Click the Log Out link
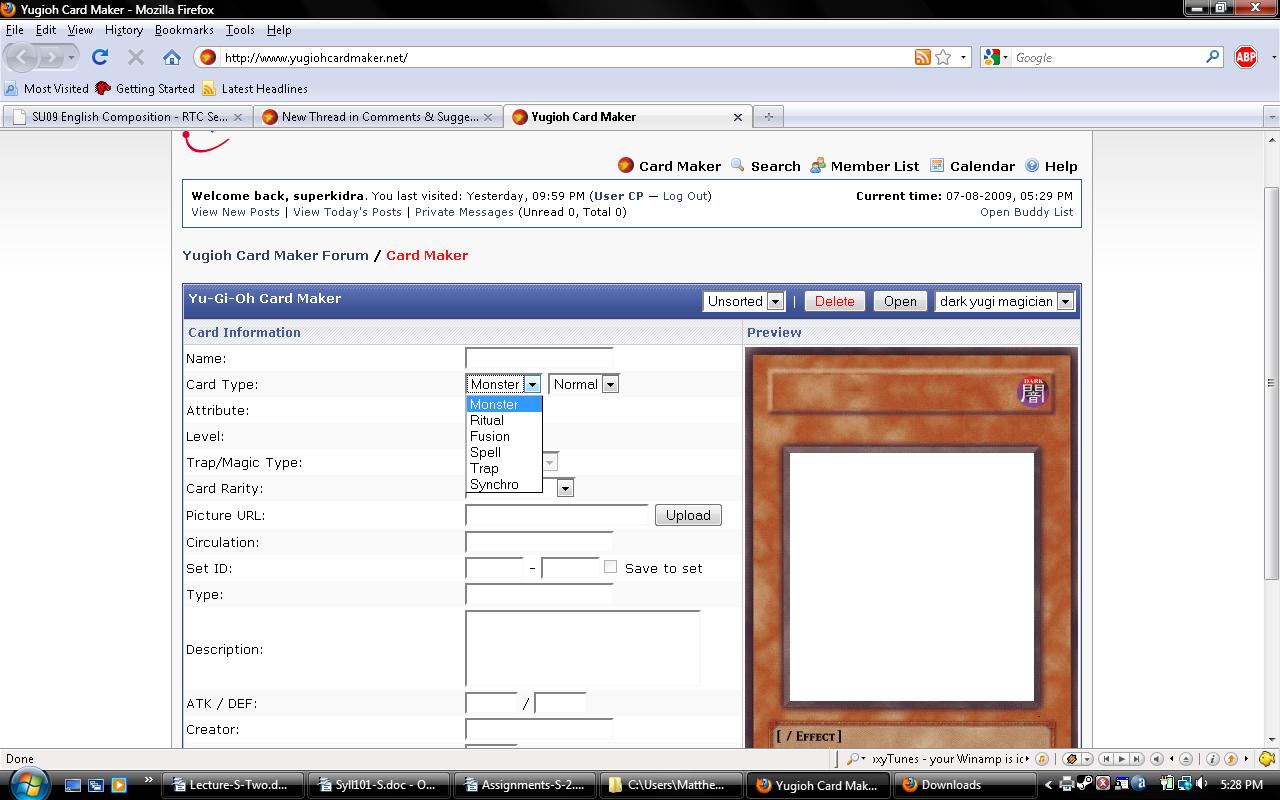Viewport: 1280px width, 800px height. click(685, 196)
